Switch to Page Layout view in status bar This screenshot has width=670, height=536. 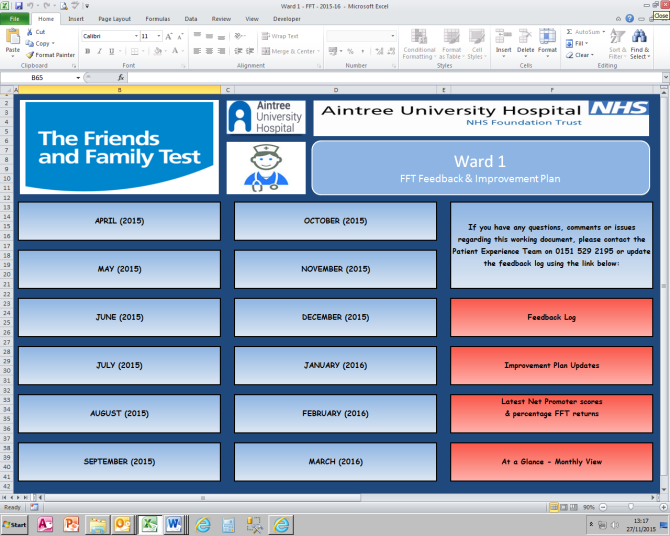(x=564, y=507)
